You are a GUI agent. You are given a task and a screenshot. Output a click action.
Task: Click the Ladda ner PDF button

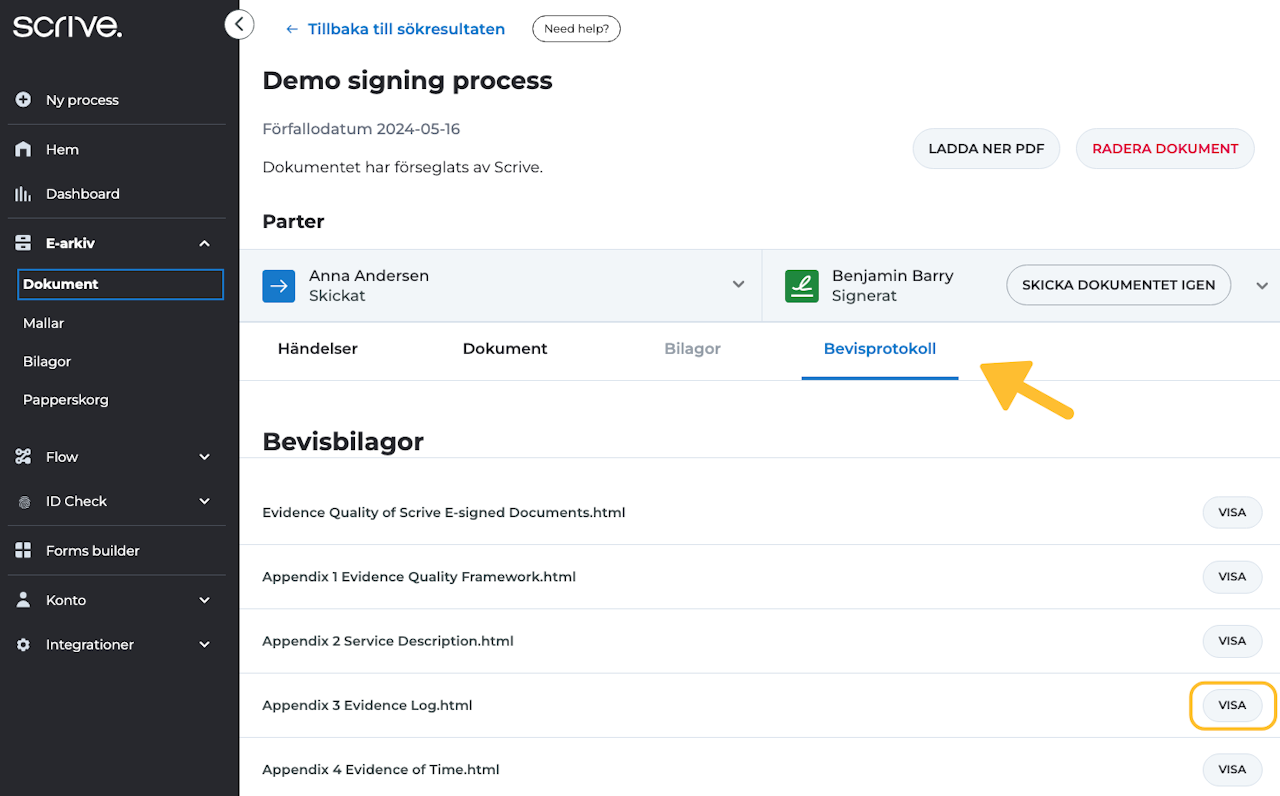[986, 149]
